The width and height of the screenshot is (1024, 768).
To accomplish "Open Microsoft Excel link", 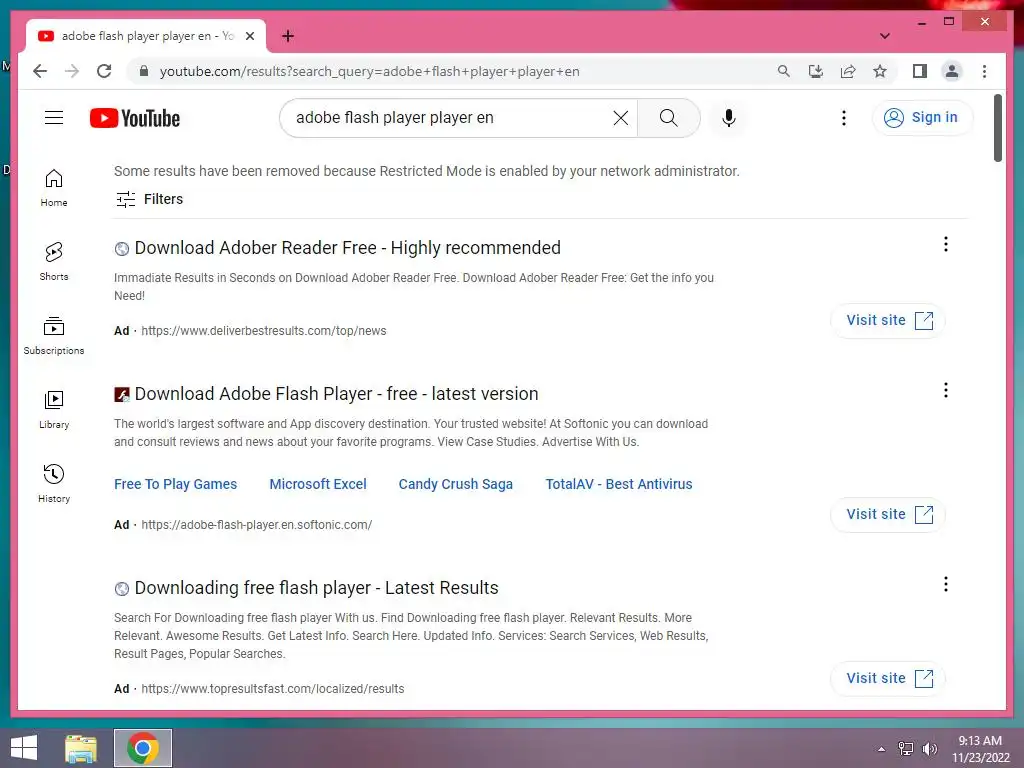I will [318, 484].
